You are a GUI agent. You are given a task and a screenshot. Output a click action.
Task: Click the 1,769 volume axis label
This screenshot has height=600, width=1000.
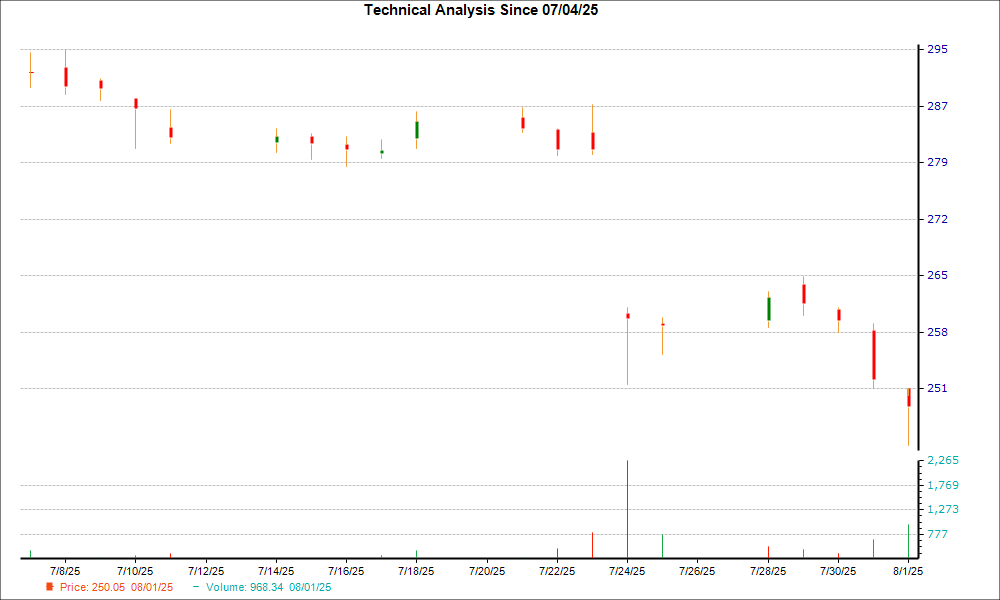tap(943, 485)
